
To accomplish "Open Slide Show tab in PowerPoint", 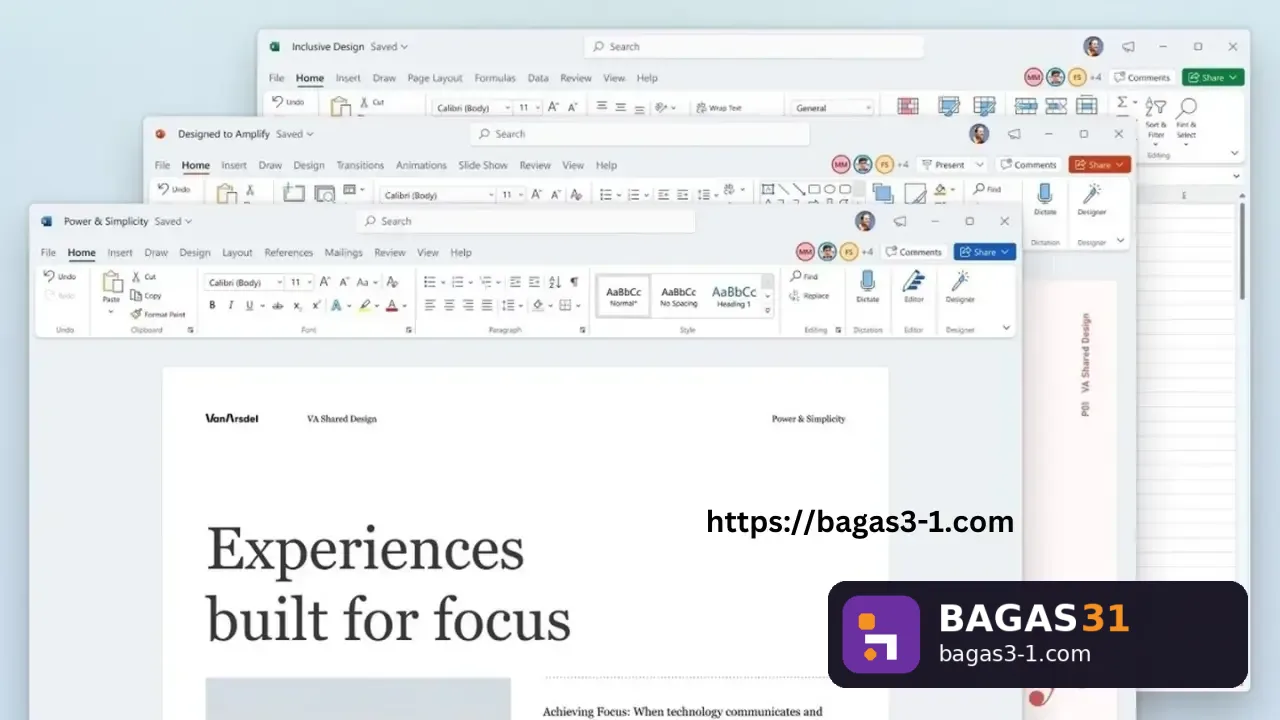I will [x=483, y=166].
